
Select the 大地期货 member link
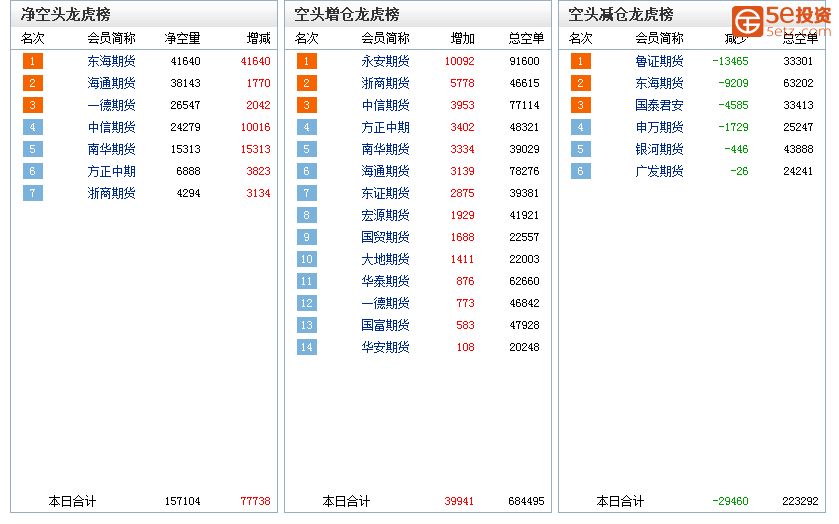pyautogui.click(x=385, y=259)
